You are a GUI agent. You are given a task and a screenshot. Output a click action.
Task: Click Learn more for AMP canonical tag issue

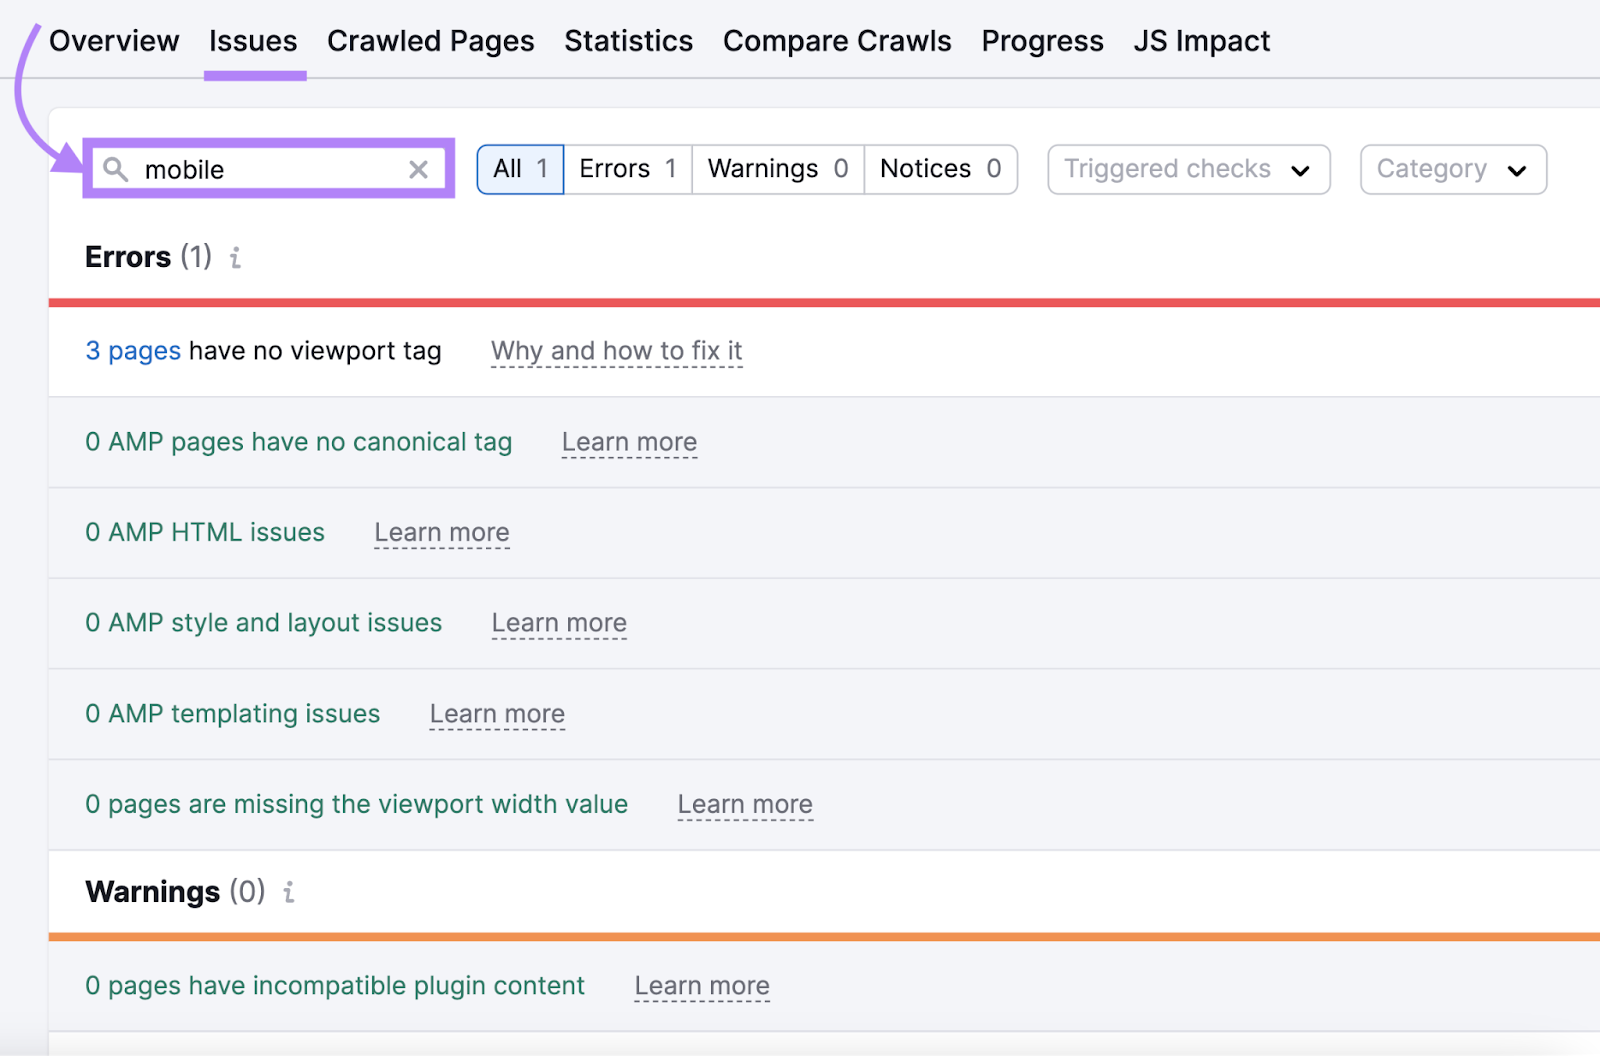pyautogui.click(x=629, y=441)
